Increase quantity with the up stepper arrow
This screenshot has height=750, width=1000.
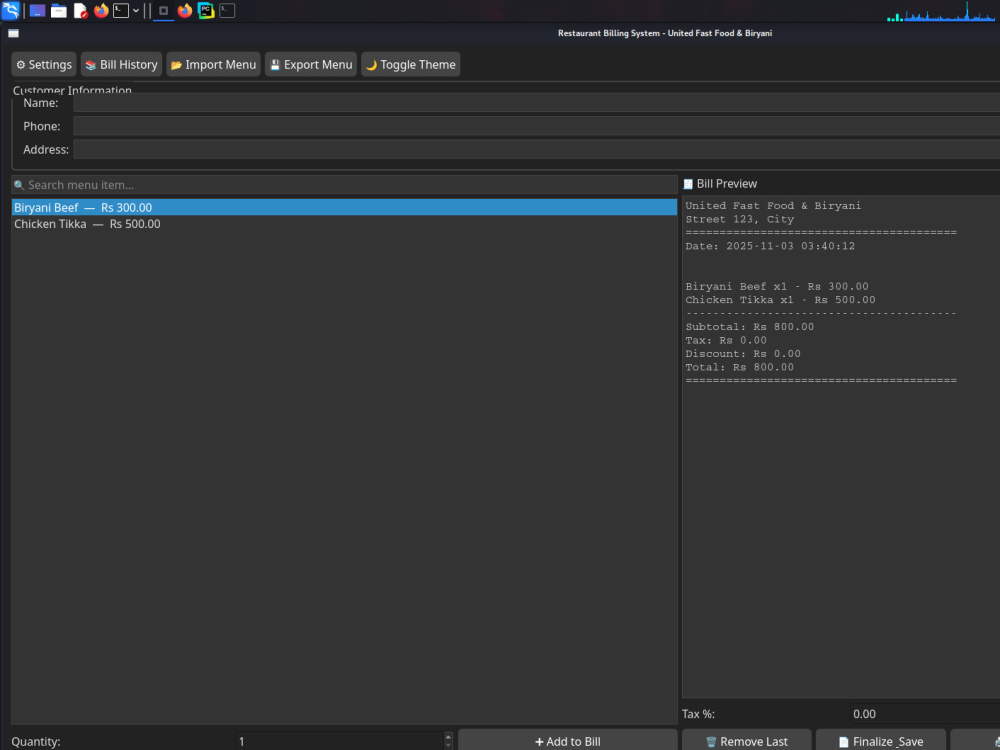coord(448,737)
